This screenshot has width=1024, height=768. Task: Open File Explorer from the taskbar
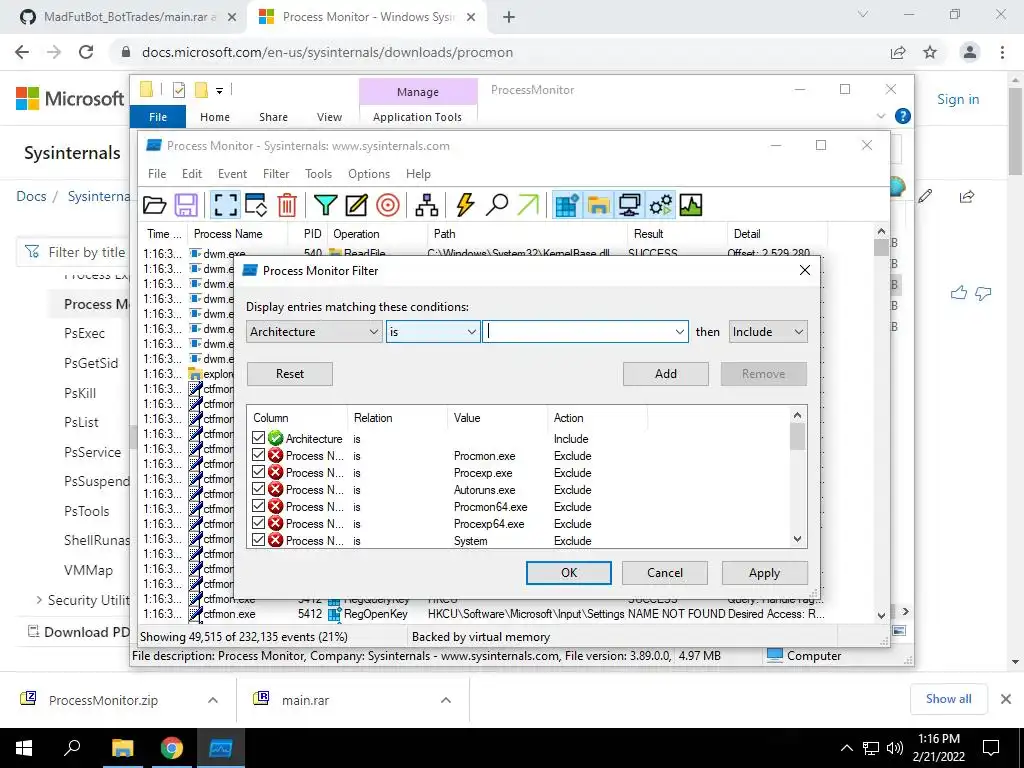click(x=122, y=748)
